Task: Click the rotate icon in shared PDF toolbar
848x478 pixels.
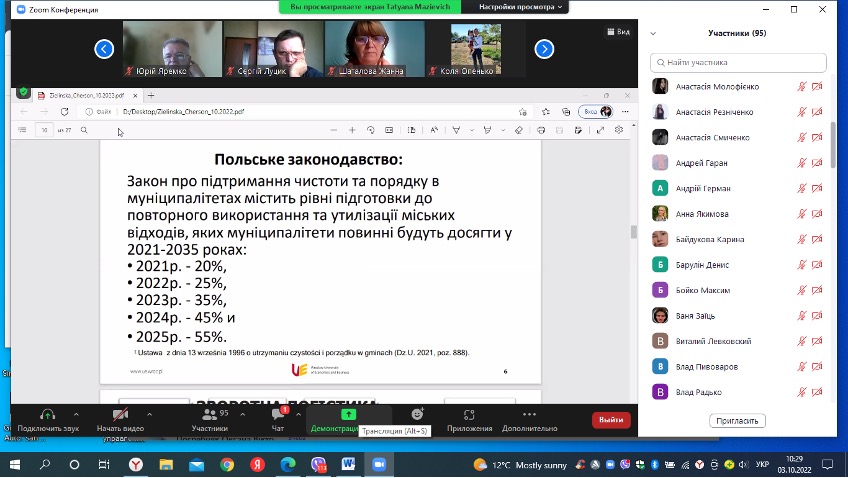Action: point(370,130)
